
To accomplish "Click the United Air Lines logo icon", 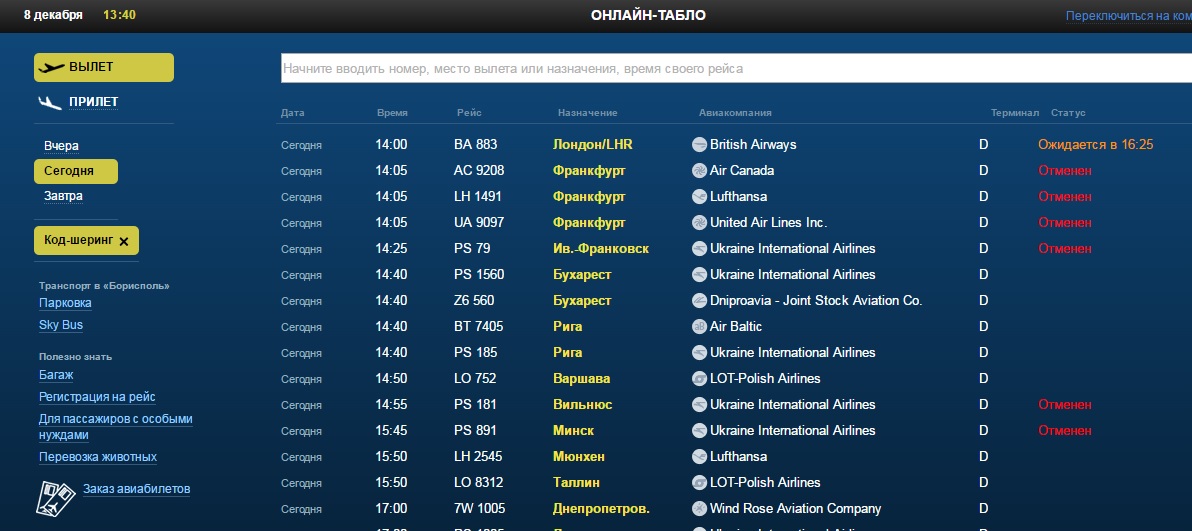I will tap(699, 223).
